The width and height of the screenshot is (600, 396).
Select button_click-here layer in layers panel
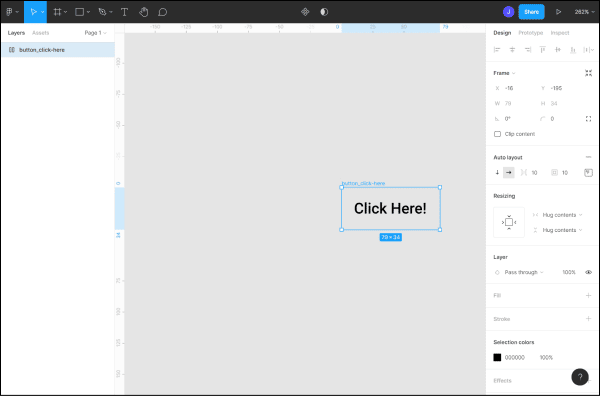click(x=58, y=50)
